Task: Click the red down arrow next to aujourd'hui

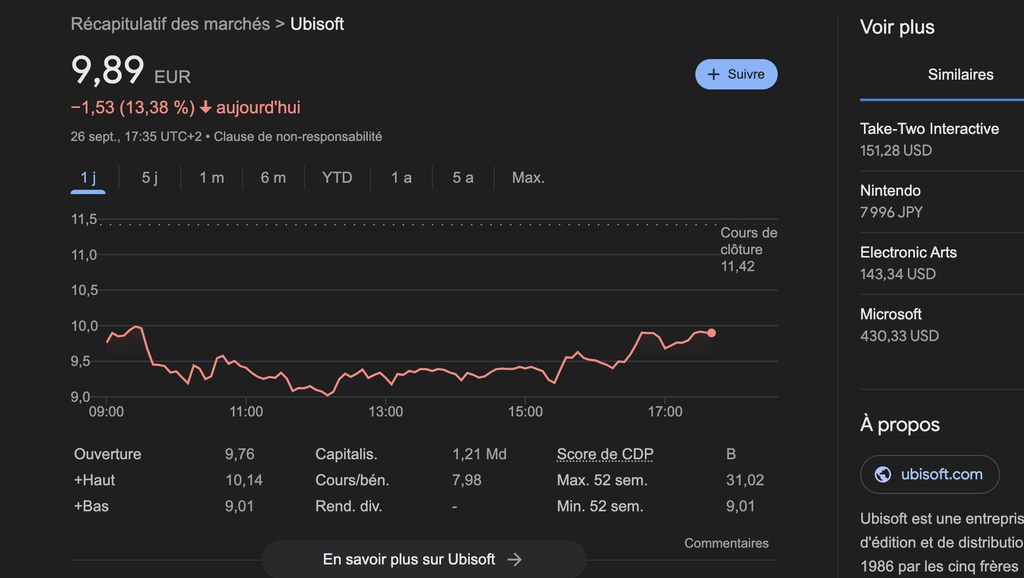Action: coord(206,108)
